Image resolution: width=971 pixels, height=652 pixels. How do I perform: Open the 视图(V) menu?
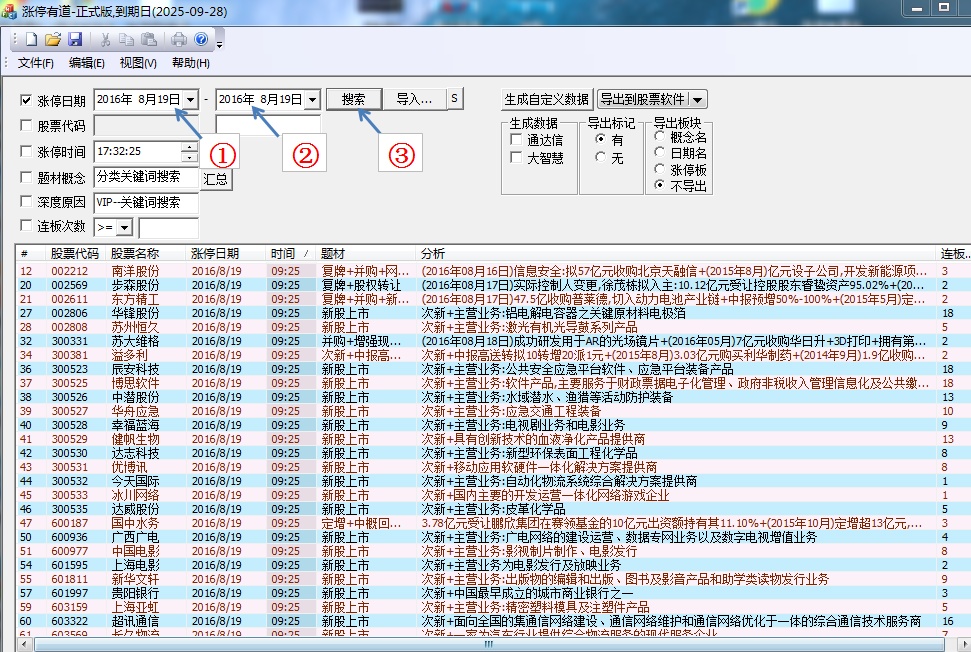click(137, 63)
